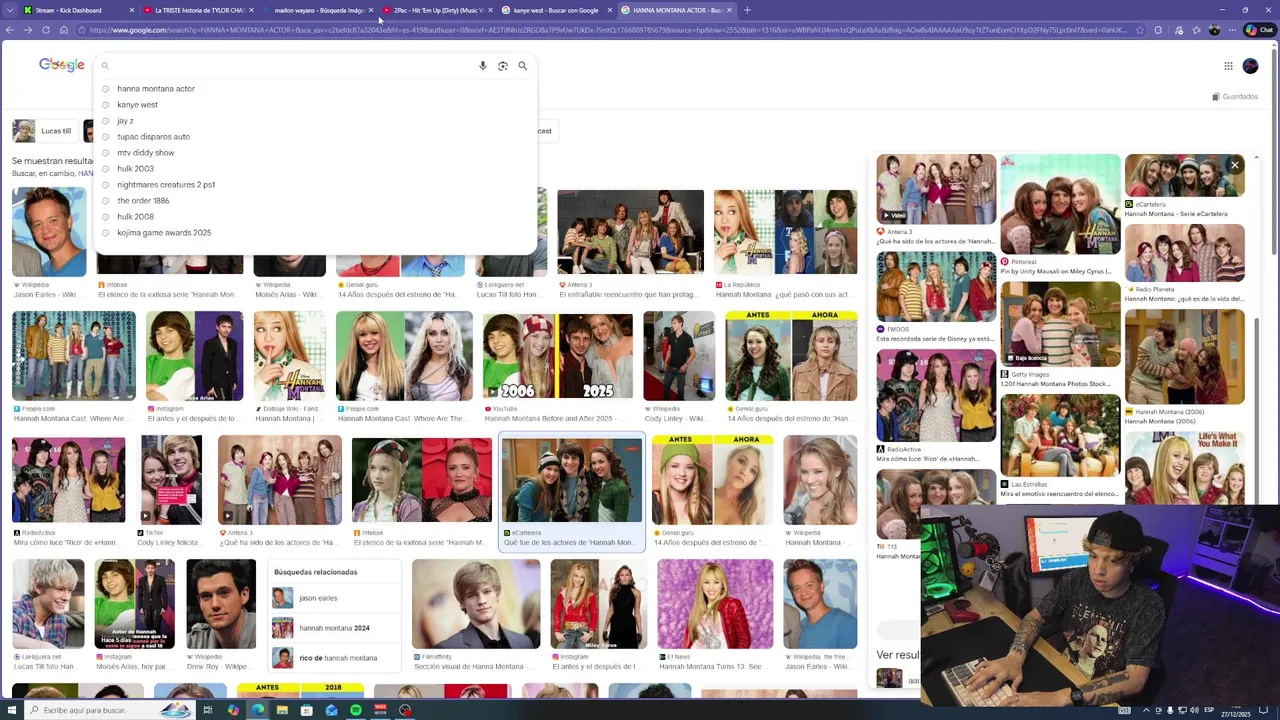1280x720 pixels.
Task: Open related search 'rico de hannah montana'
Action: click(x=337, y=658)
